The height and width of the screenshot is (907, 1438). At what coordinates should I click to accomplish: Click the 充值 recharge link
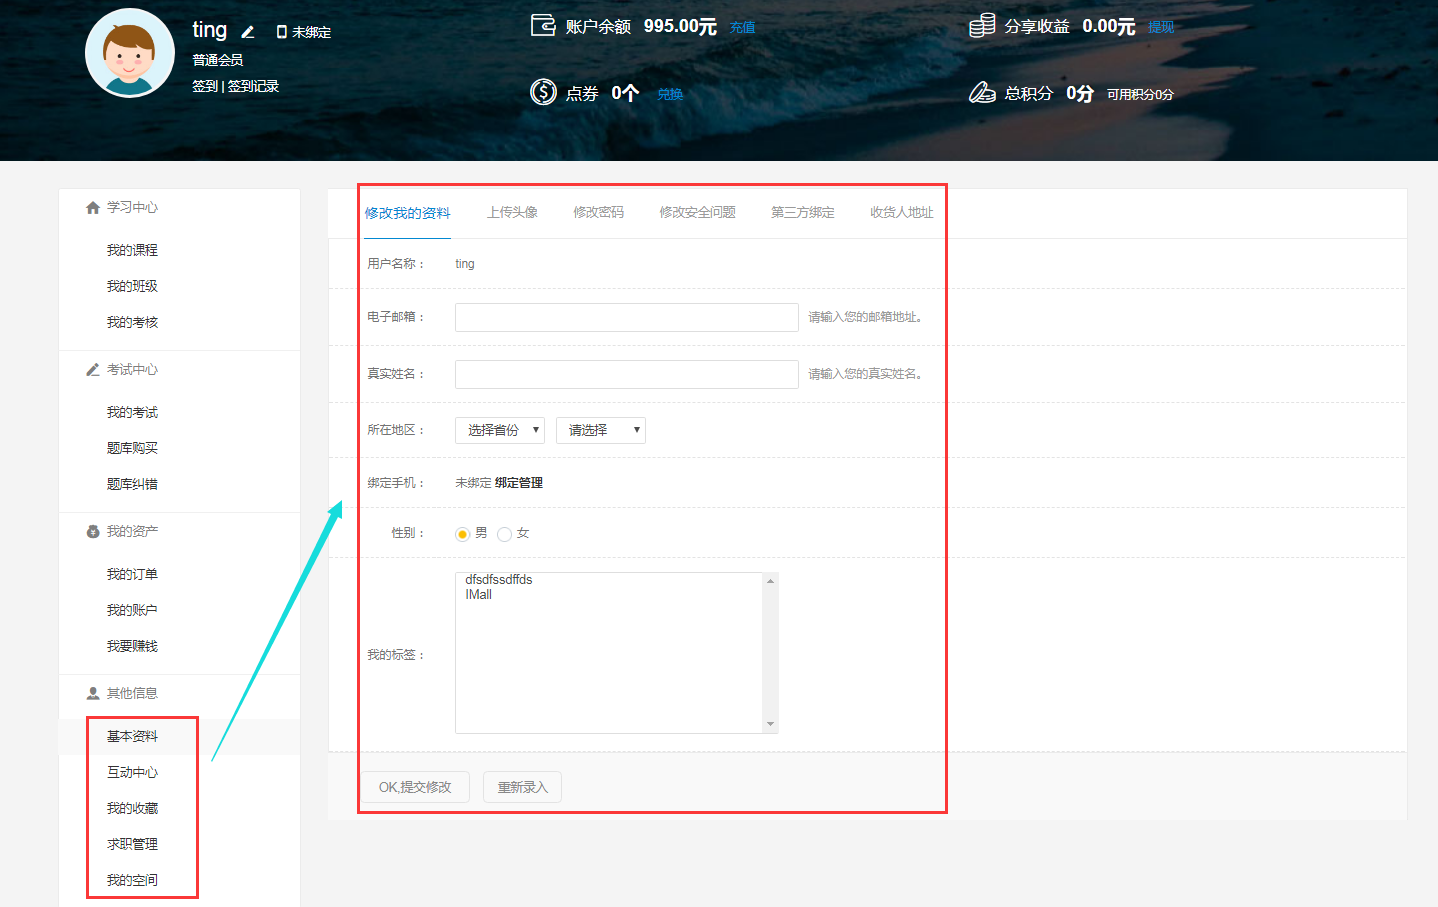pyautogui.click(x=742, y=27)
